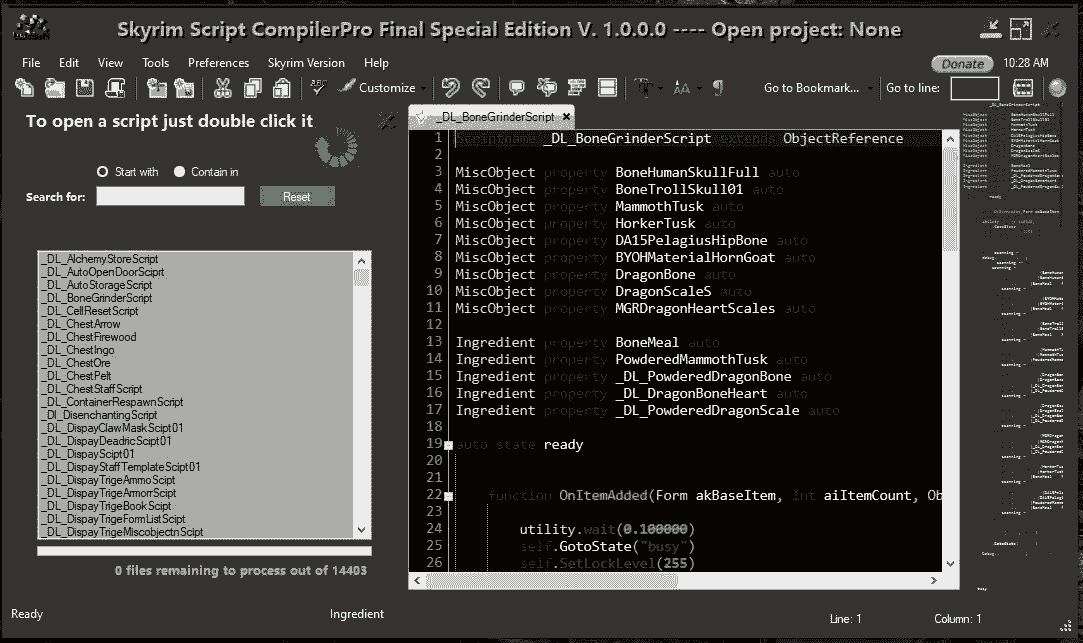Close the _DL_BoneGrinderScript tab

click(x=566, y=117)
